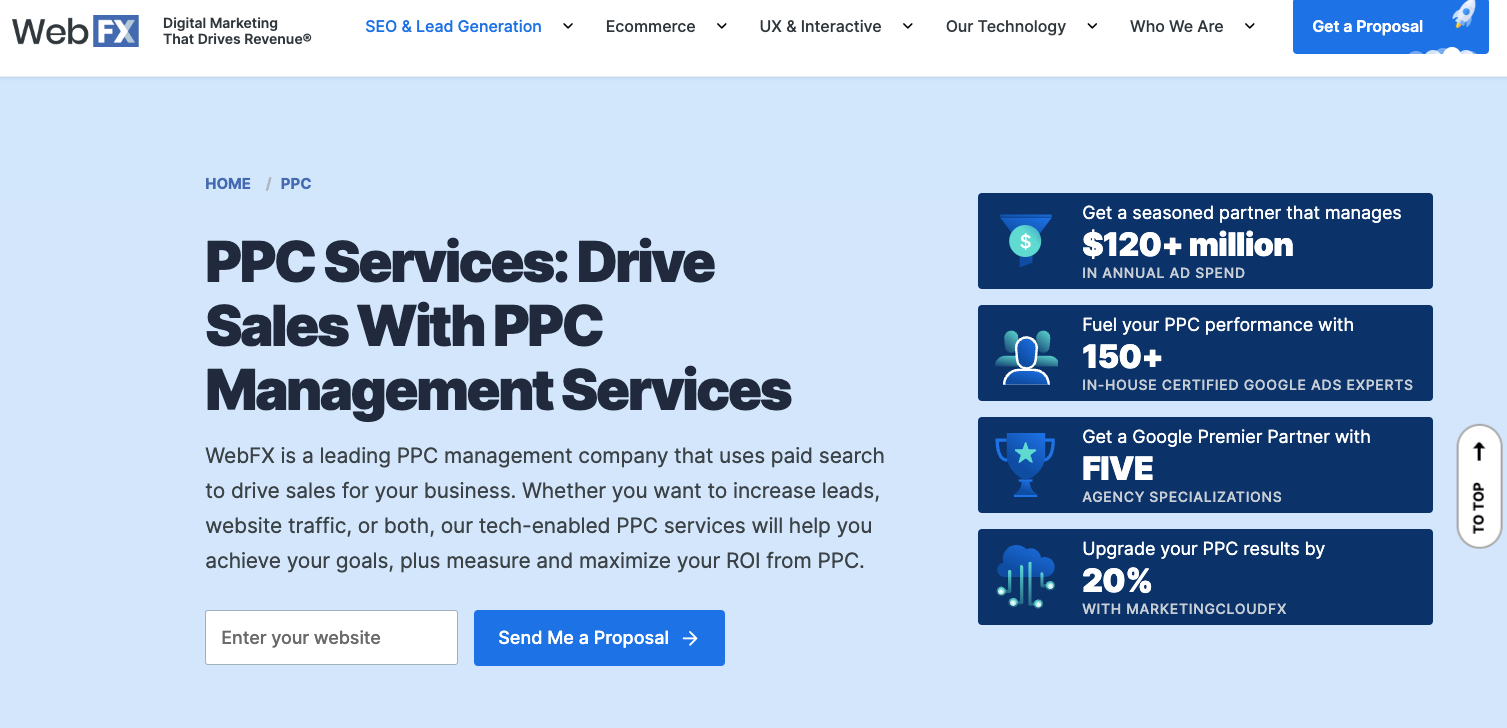The height and width of the screenshot is (728, 1507).
Task: Expand the Our Technology chevron
Action: (x=1092, y=26)
